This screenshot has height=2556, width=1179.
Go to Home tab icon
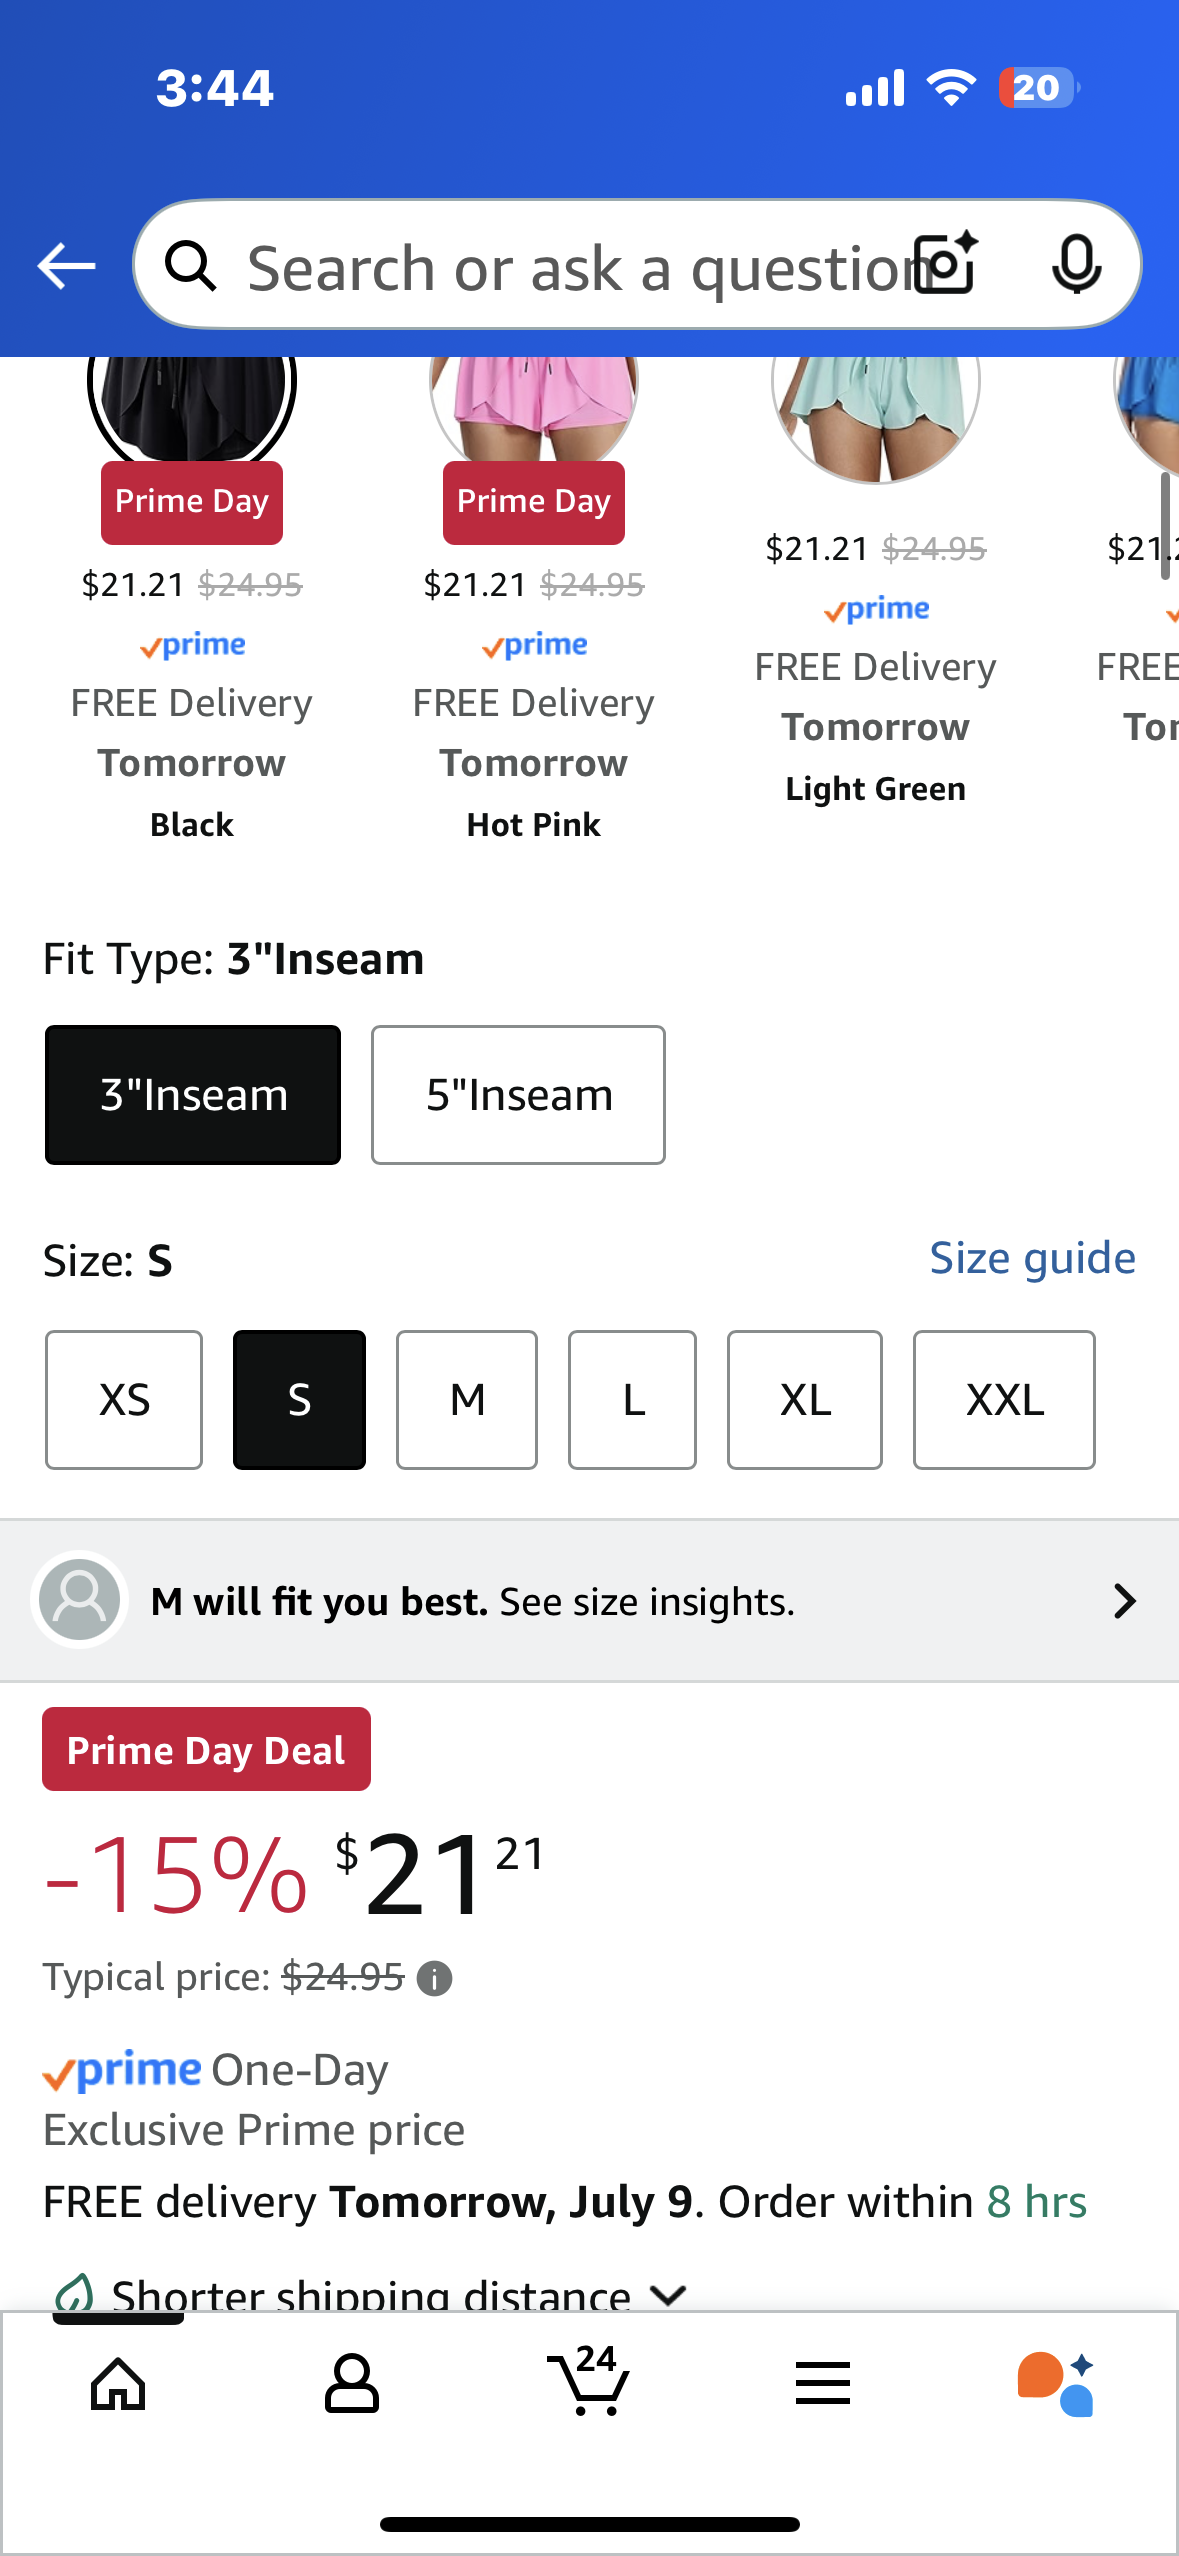118,2384
